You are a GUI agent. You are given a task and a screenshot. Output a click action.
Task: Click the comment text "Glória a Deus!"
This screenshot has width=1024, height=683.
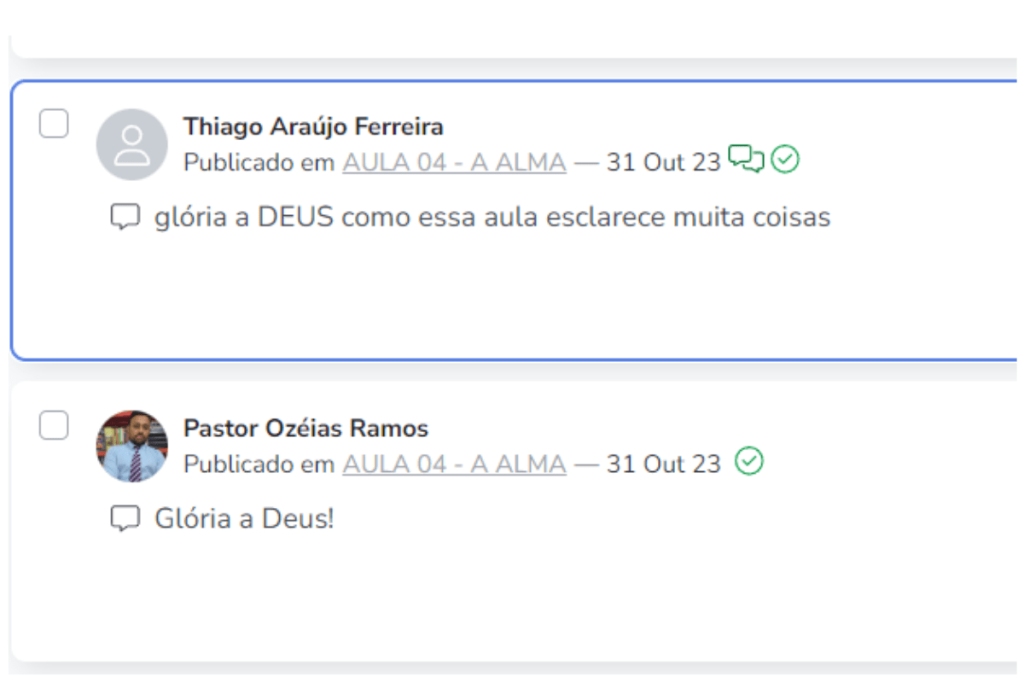pos(244,519)
